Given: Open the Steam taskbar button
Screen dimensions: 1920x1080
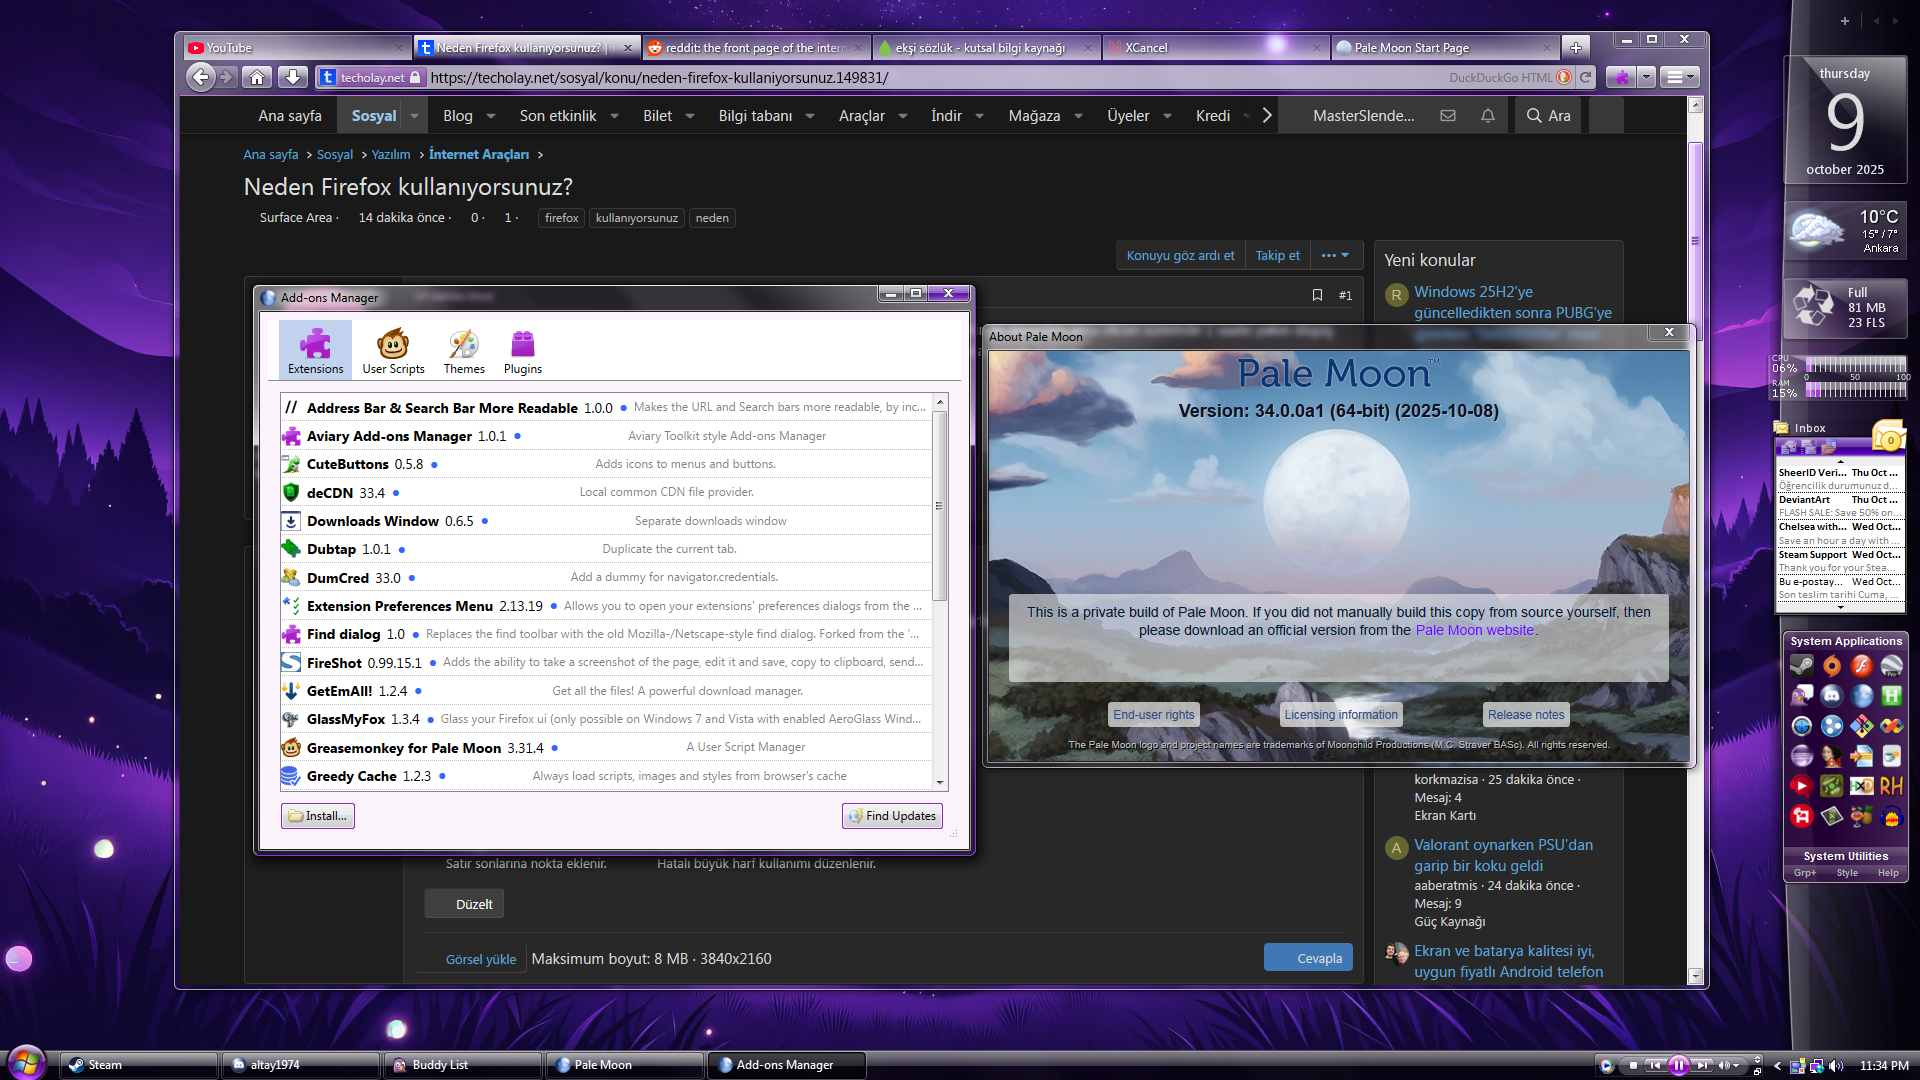Looking at the screenshot, I should coord(139,1065).
